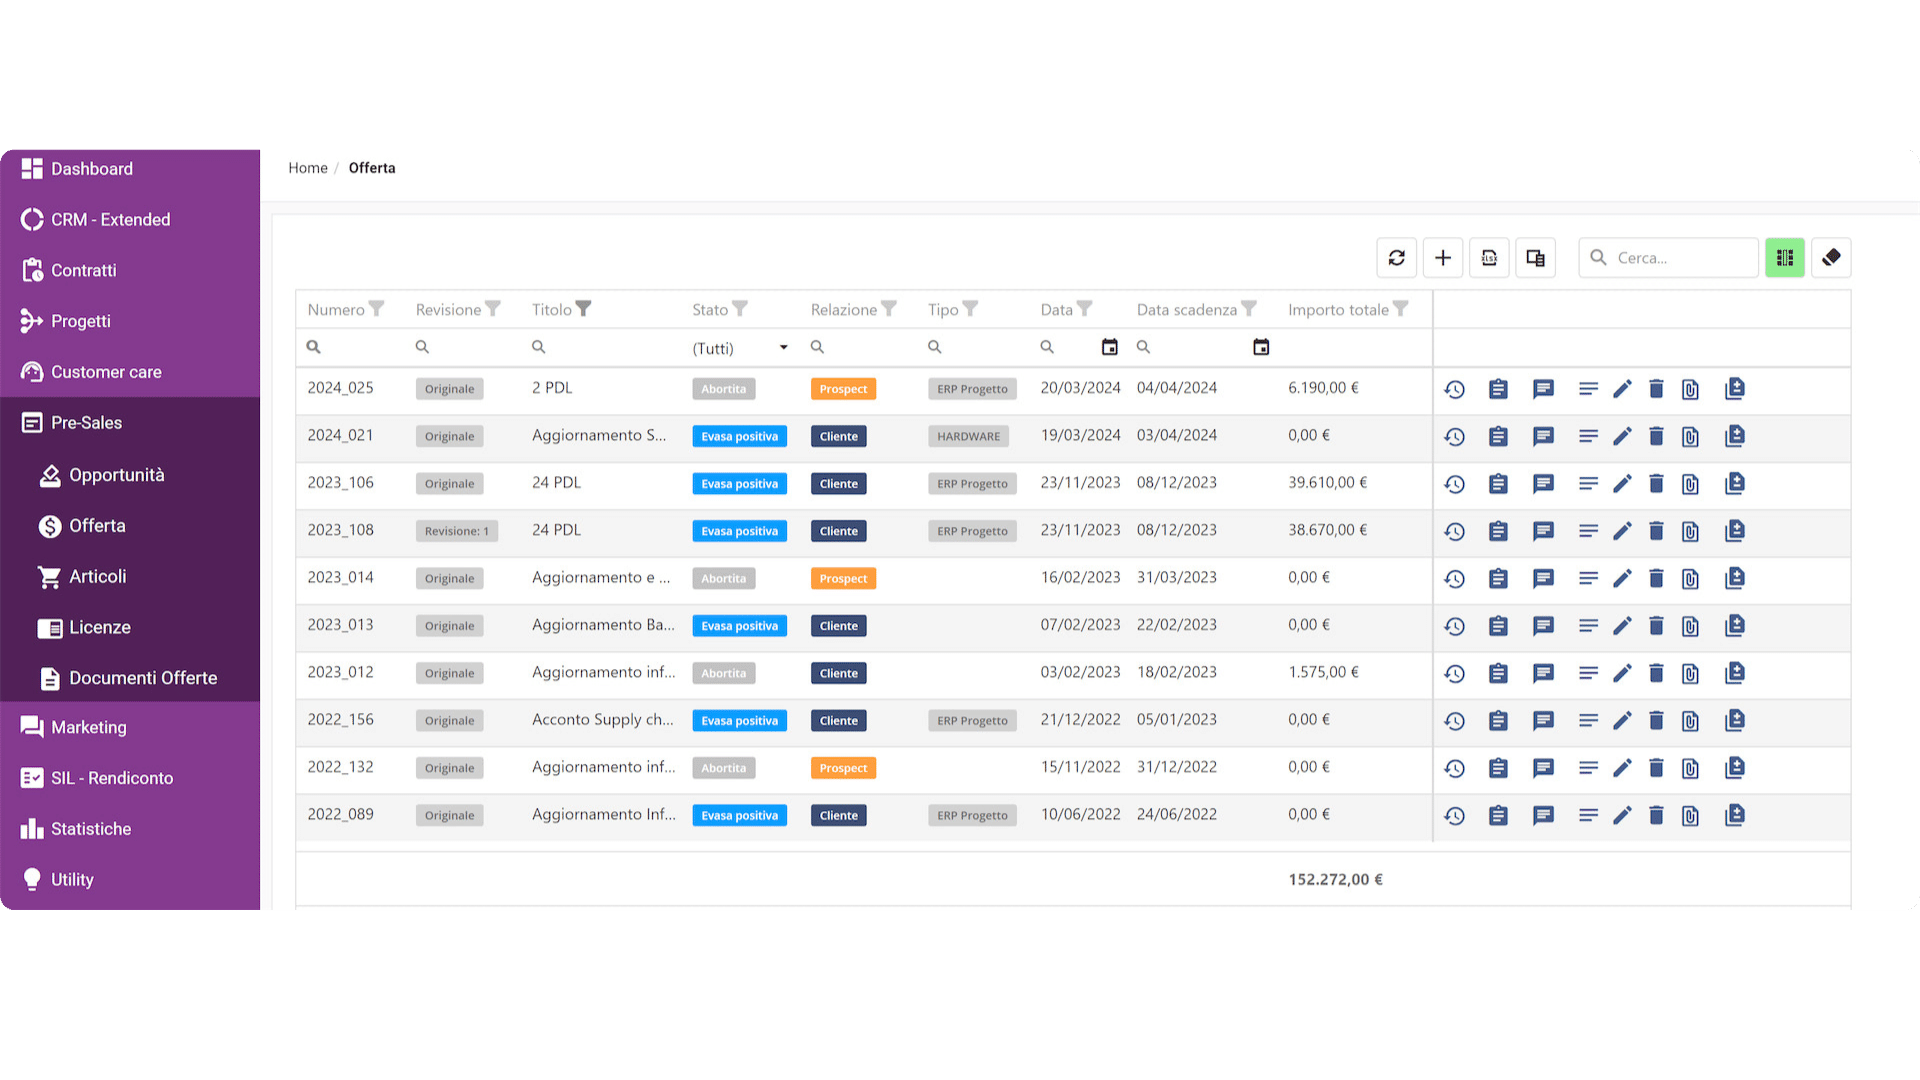Screen dimensions: 1920x1080
Task: Toggle the green column chooser button
Action: (1785, 258)
